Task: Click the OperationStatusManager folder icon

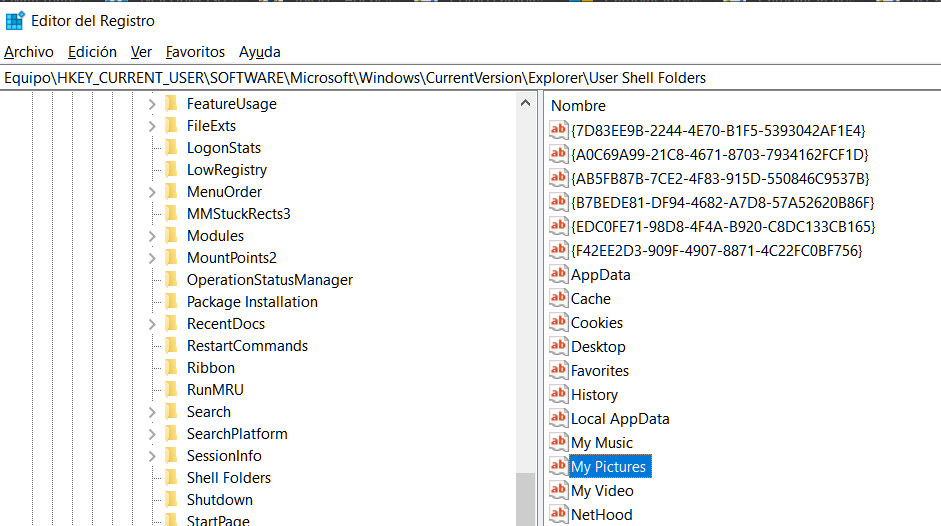Action: click(171, 279)
